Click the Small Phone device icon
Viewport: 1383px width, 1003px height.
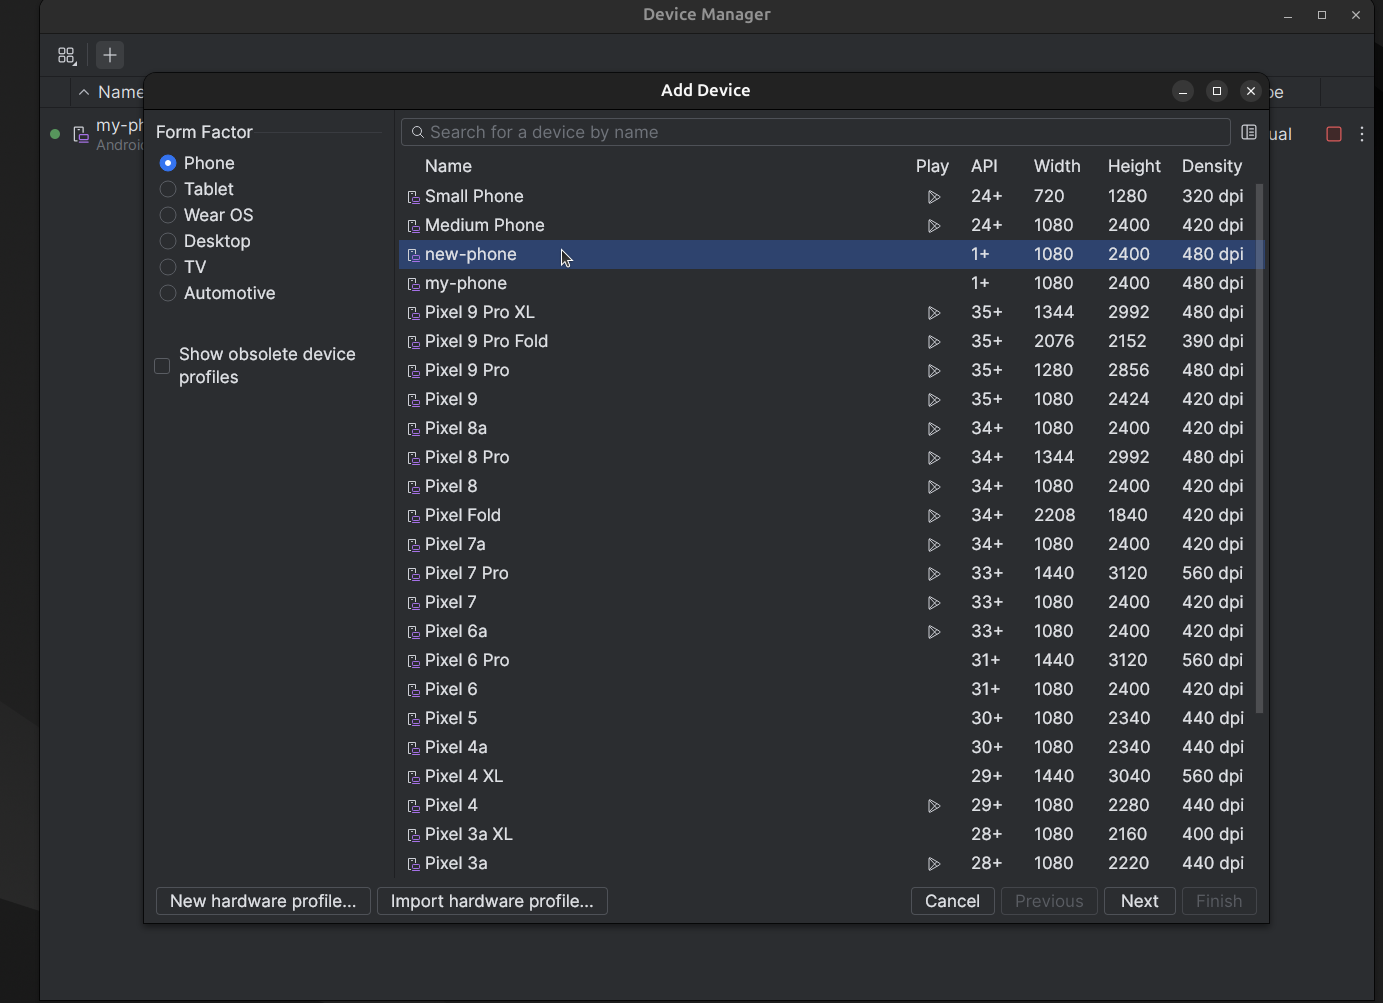click(414, 197)
